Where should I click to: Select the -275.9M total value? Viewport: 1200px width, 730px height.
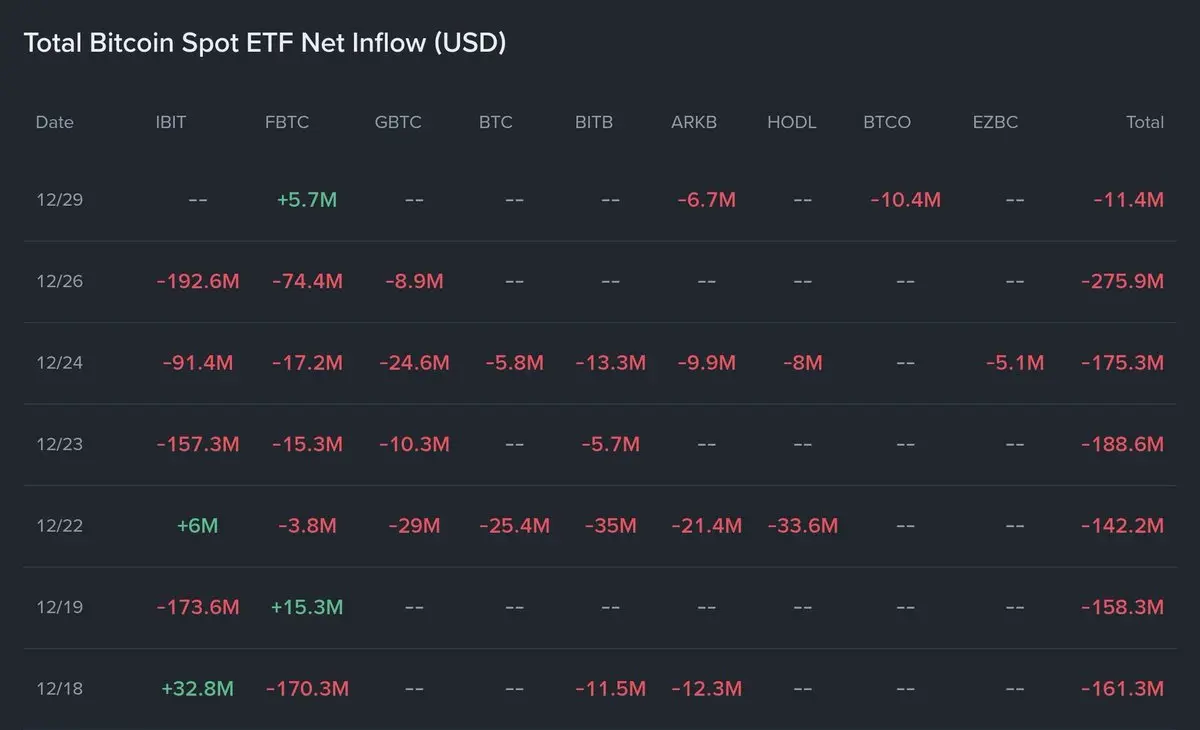[1122, 282]
